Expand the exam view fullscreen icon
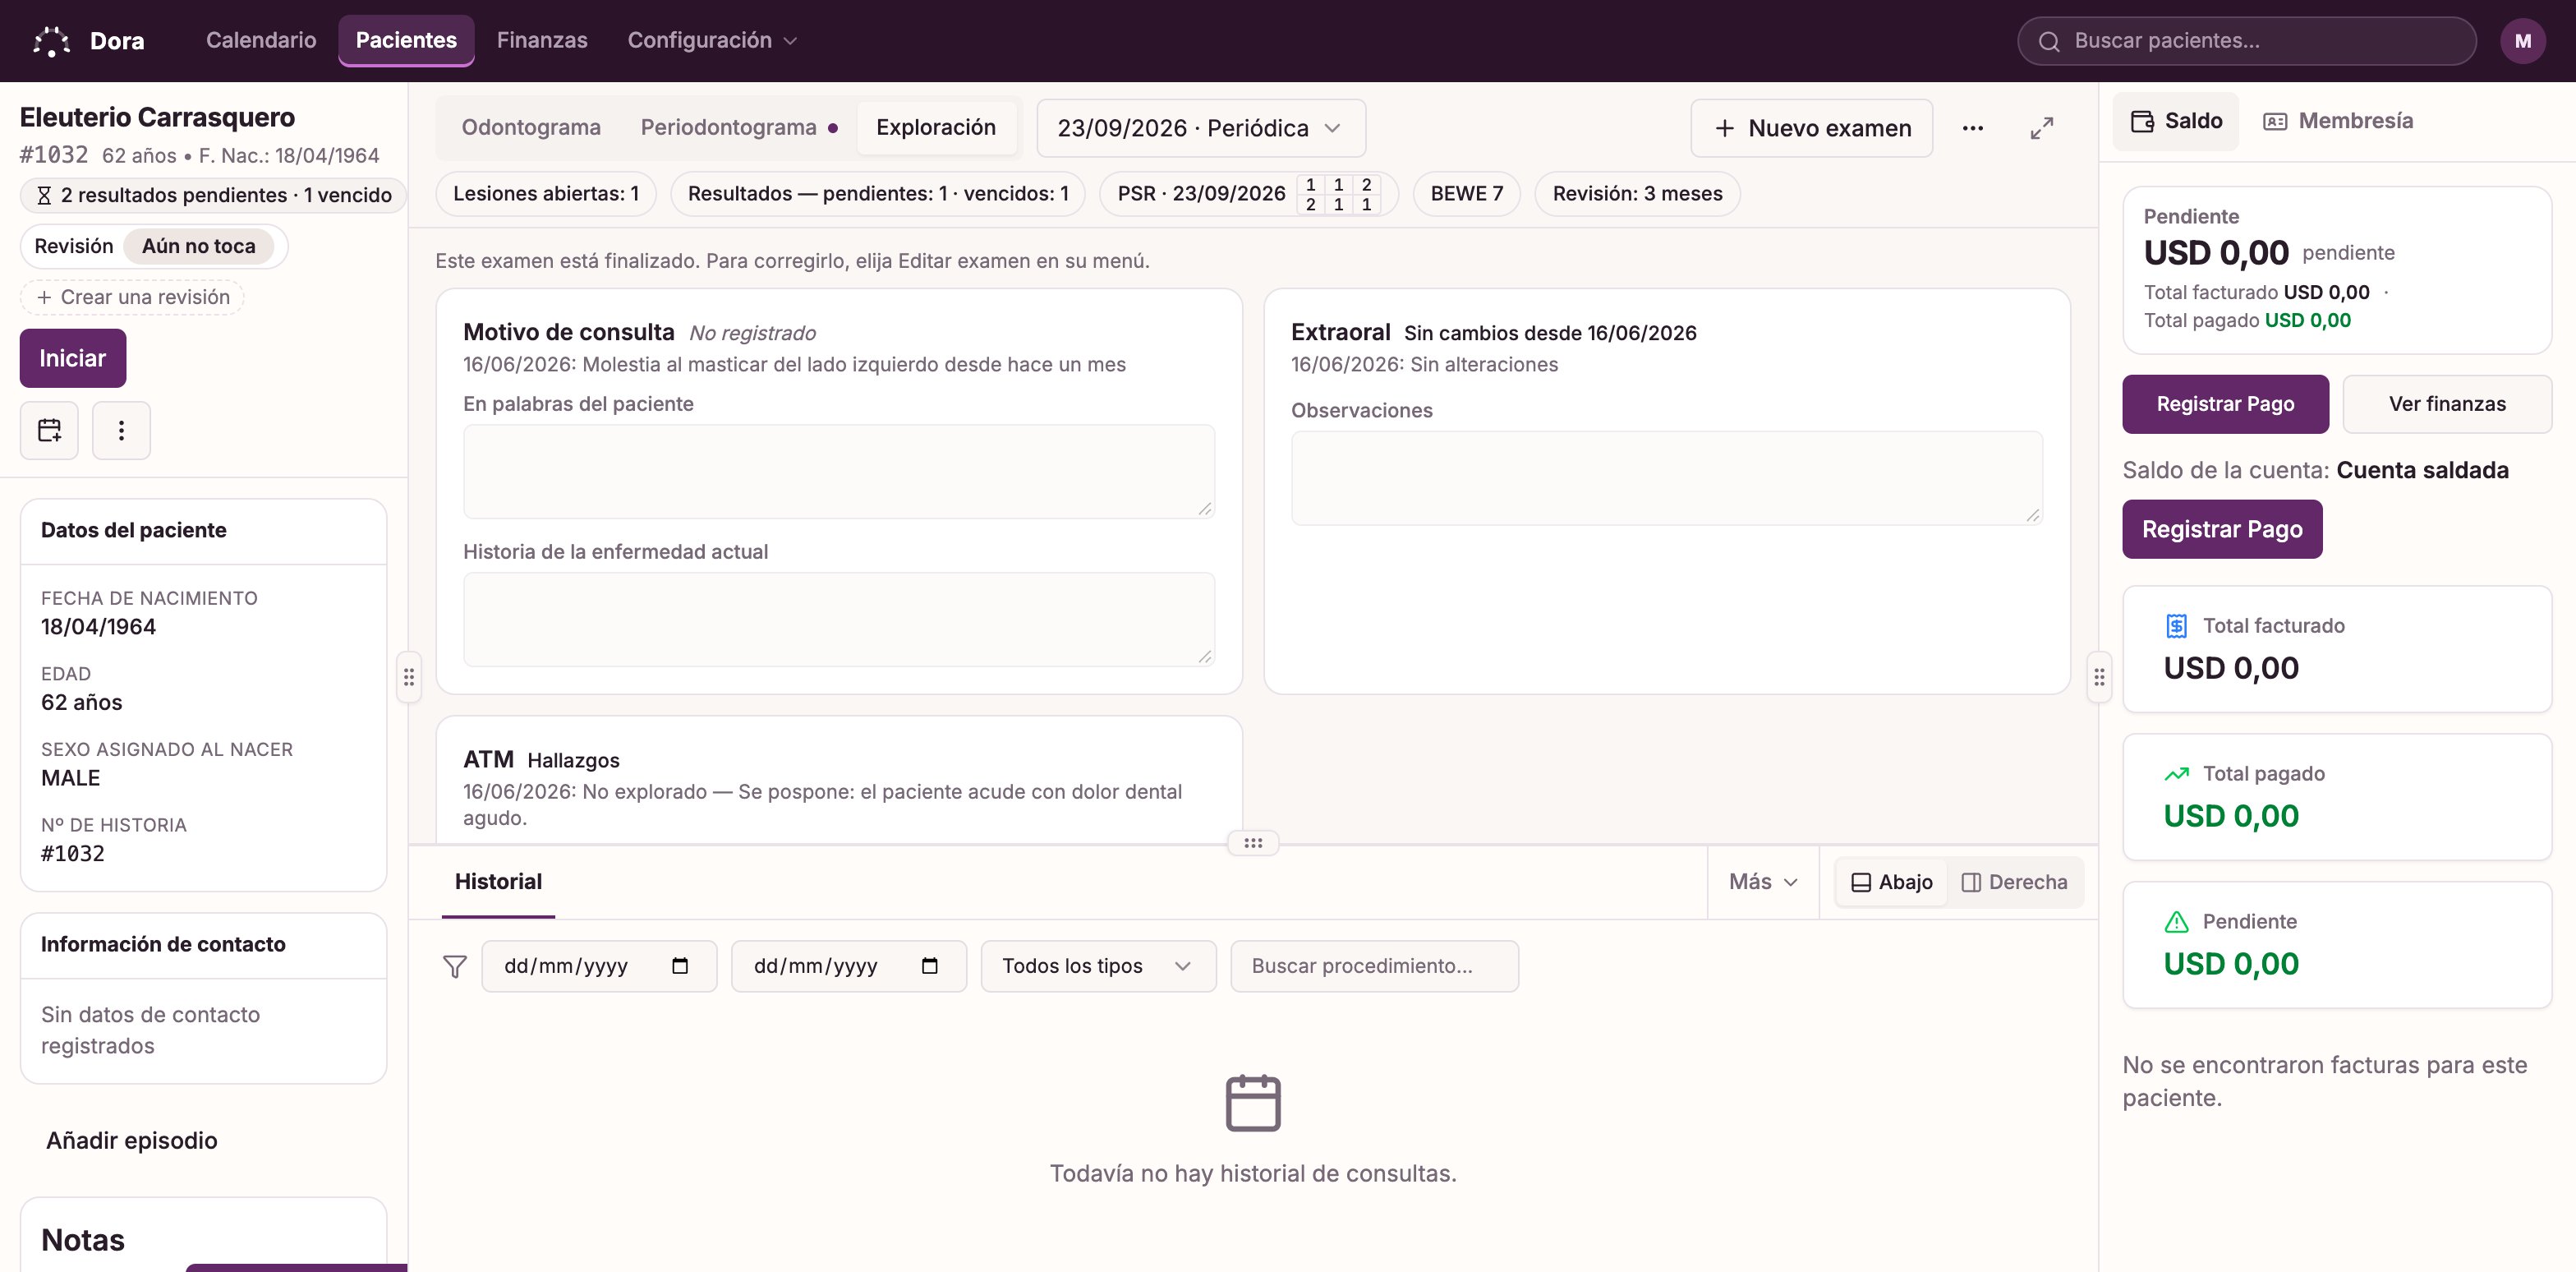Screen dimensions: 2576x1272 pyautogui.click(x=2041, y=128)
